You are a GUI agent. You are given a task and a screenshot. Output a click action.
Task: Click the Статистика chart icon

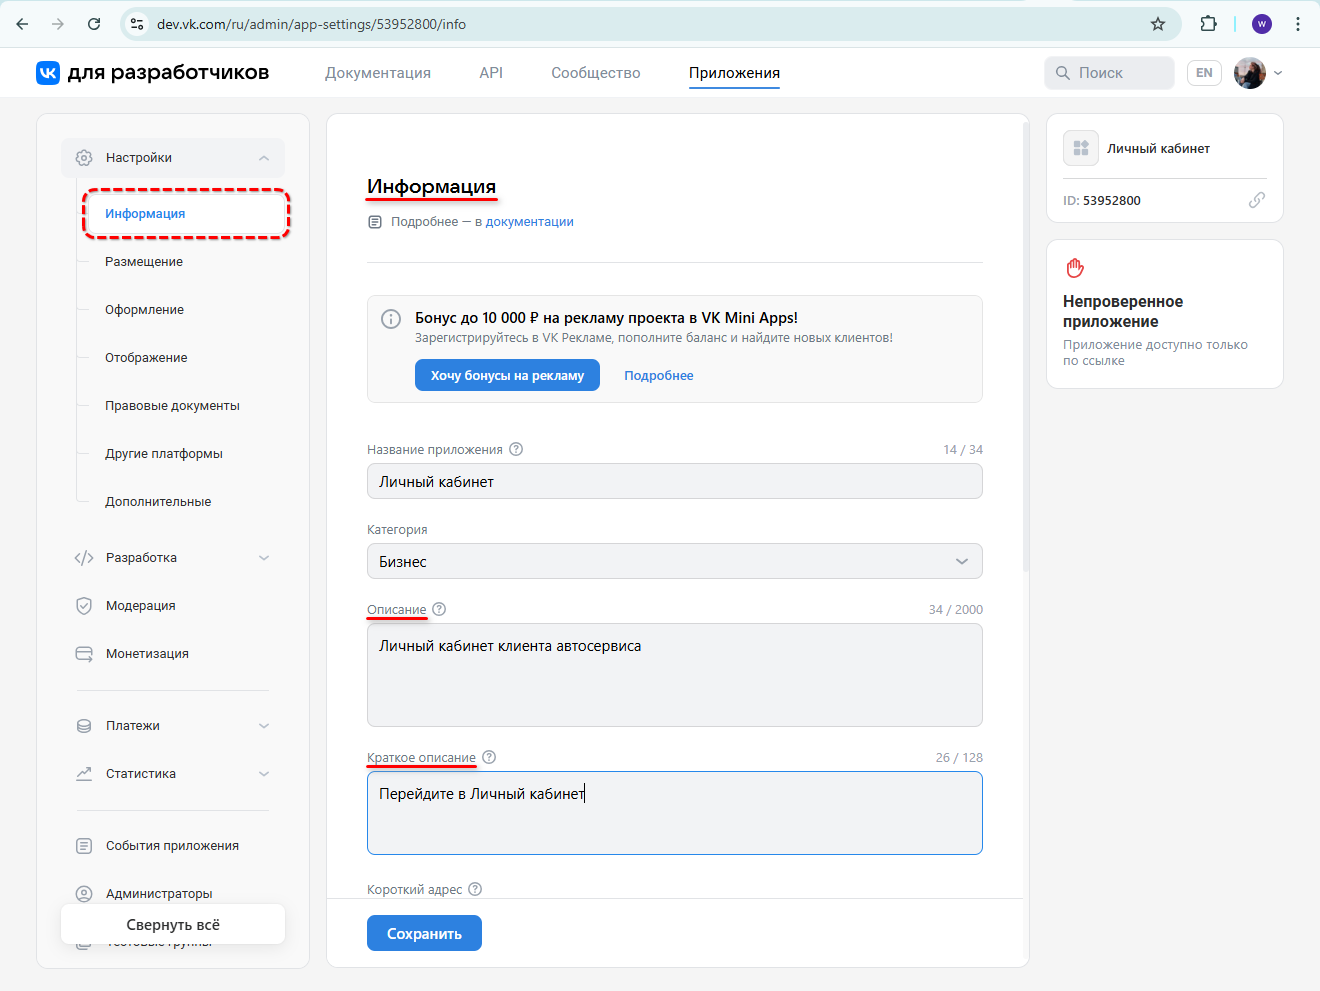tap(83, 773)
